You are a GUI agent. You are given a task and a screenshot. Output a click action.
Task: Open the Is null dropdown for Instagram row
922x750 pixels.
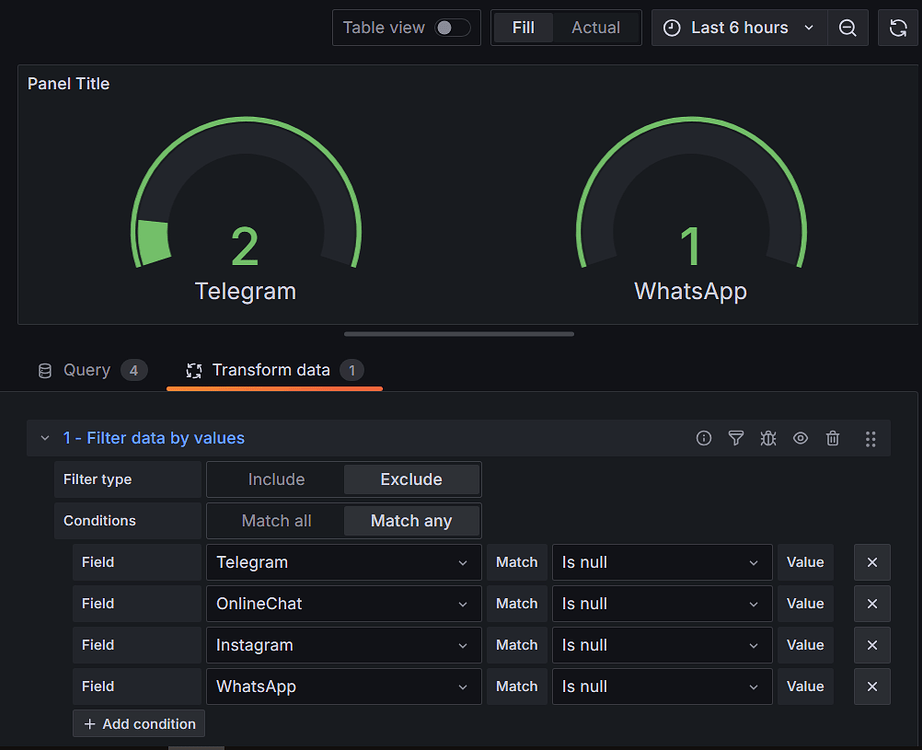click(x=662, y=645)
